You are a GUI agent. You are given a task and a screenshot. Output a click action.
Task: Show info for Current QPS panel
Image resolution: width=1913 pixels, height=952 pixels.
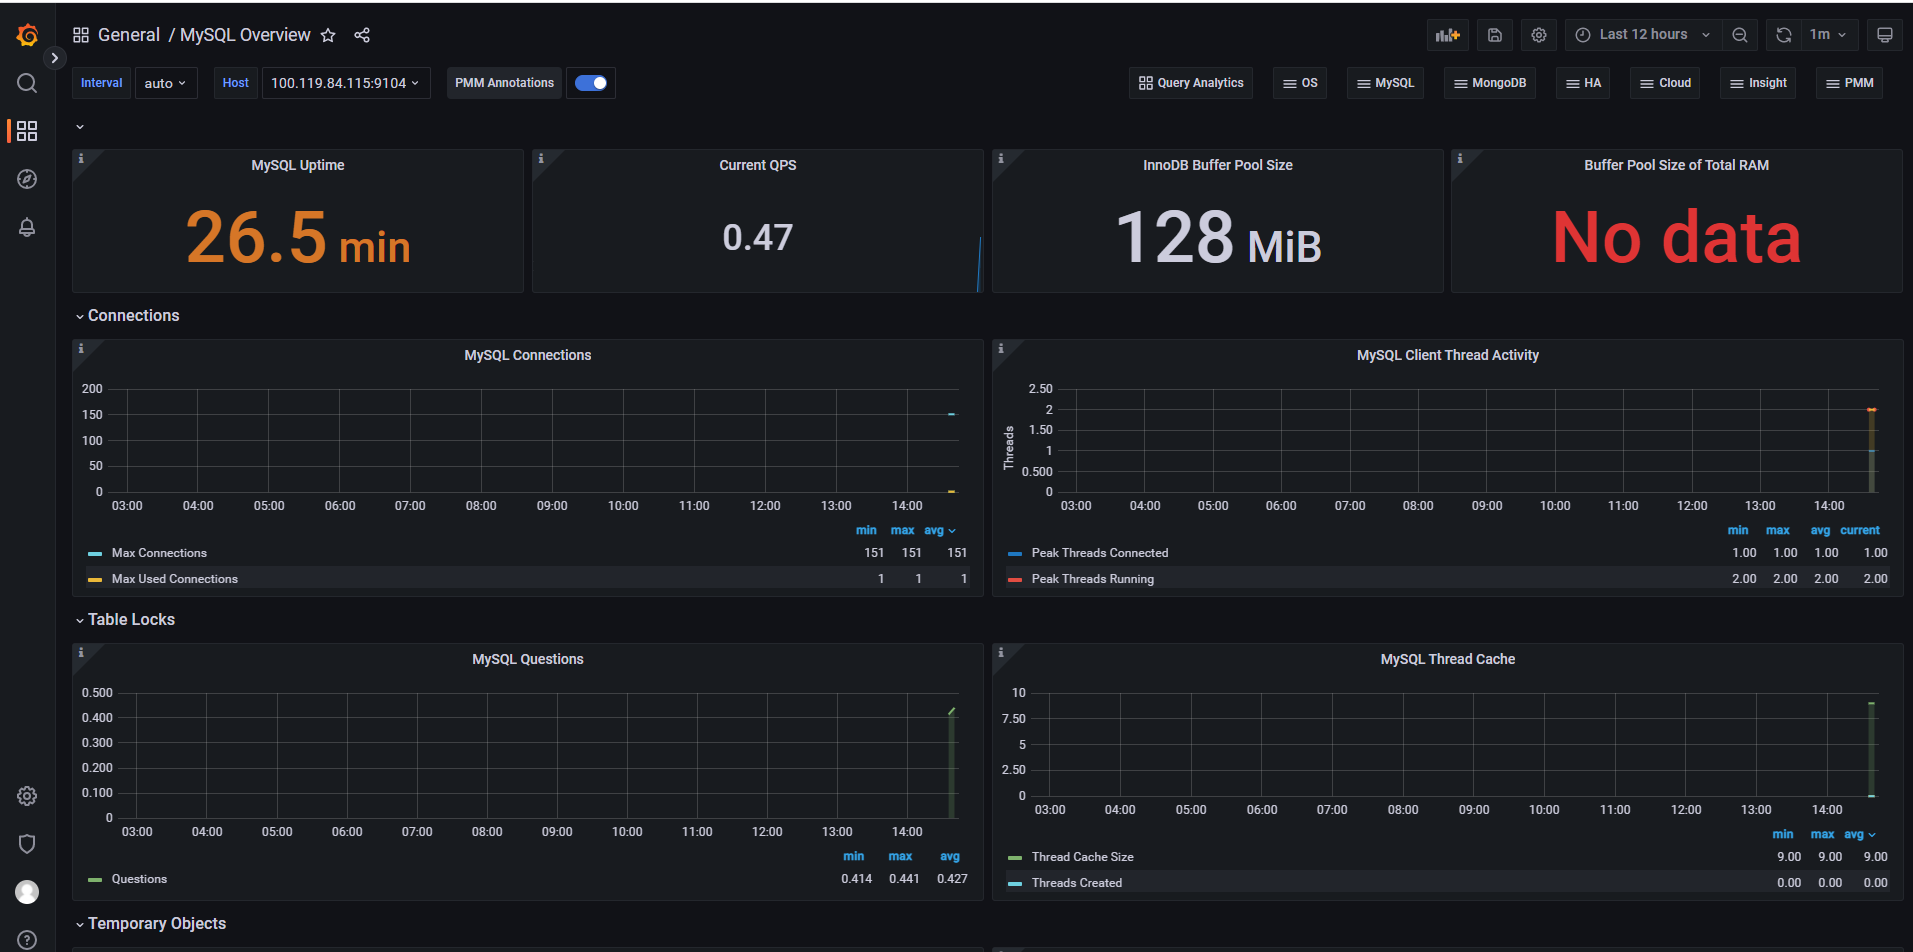tap(541, 158)
